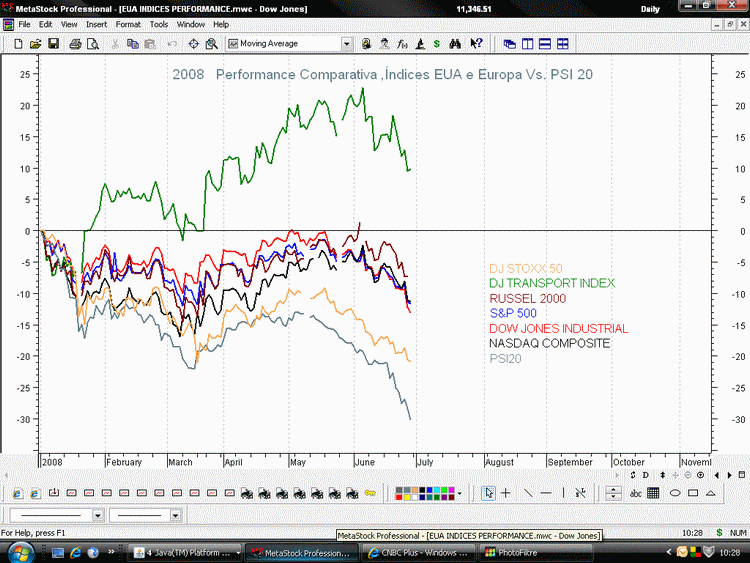Viewport: 750px width, 563px height.
Task: Click the up/down stepper control
Action: click(x=613, y=493)
